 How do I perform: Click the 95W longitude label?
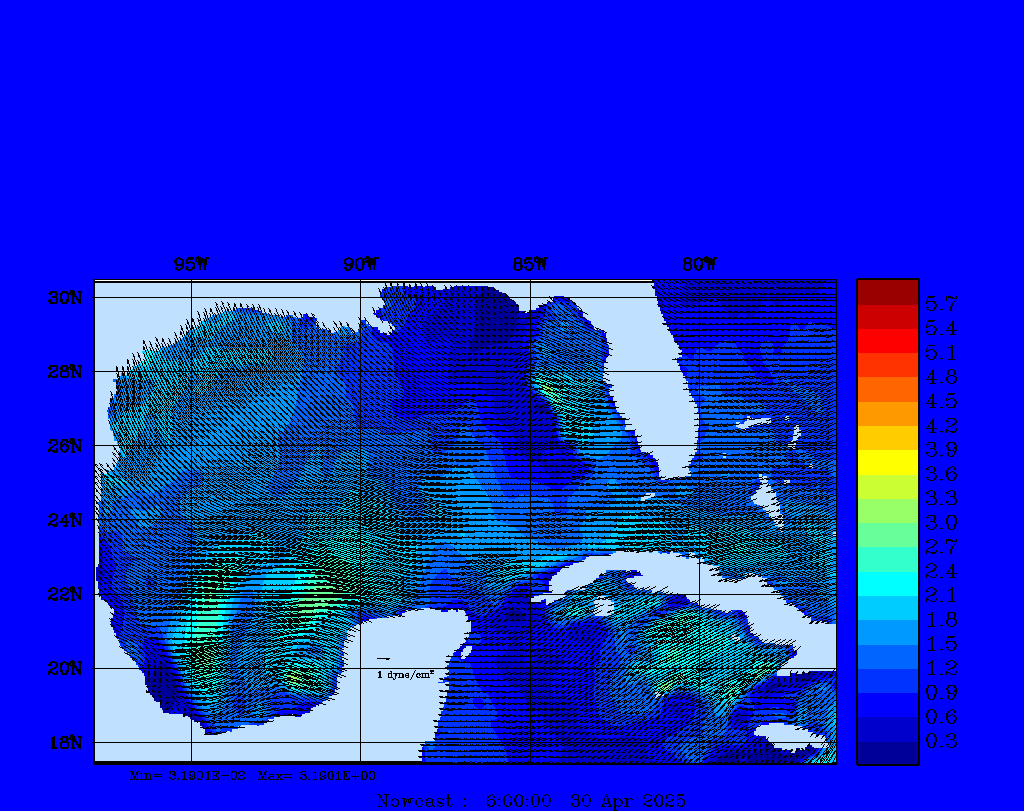191,264
